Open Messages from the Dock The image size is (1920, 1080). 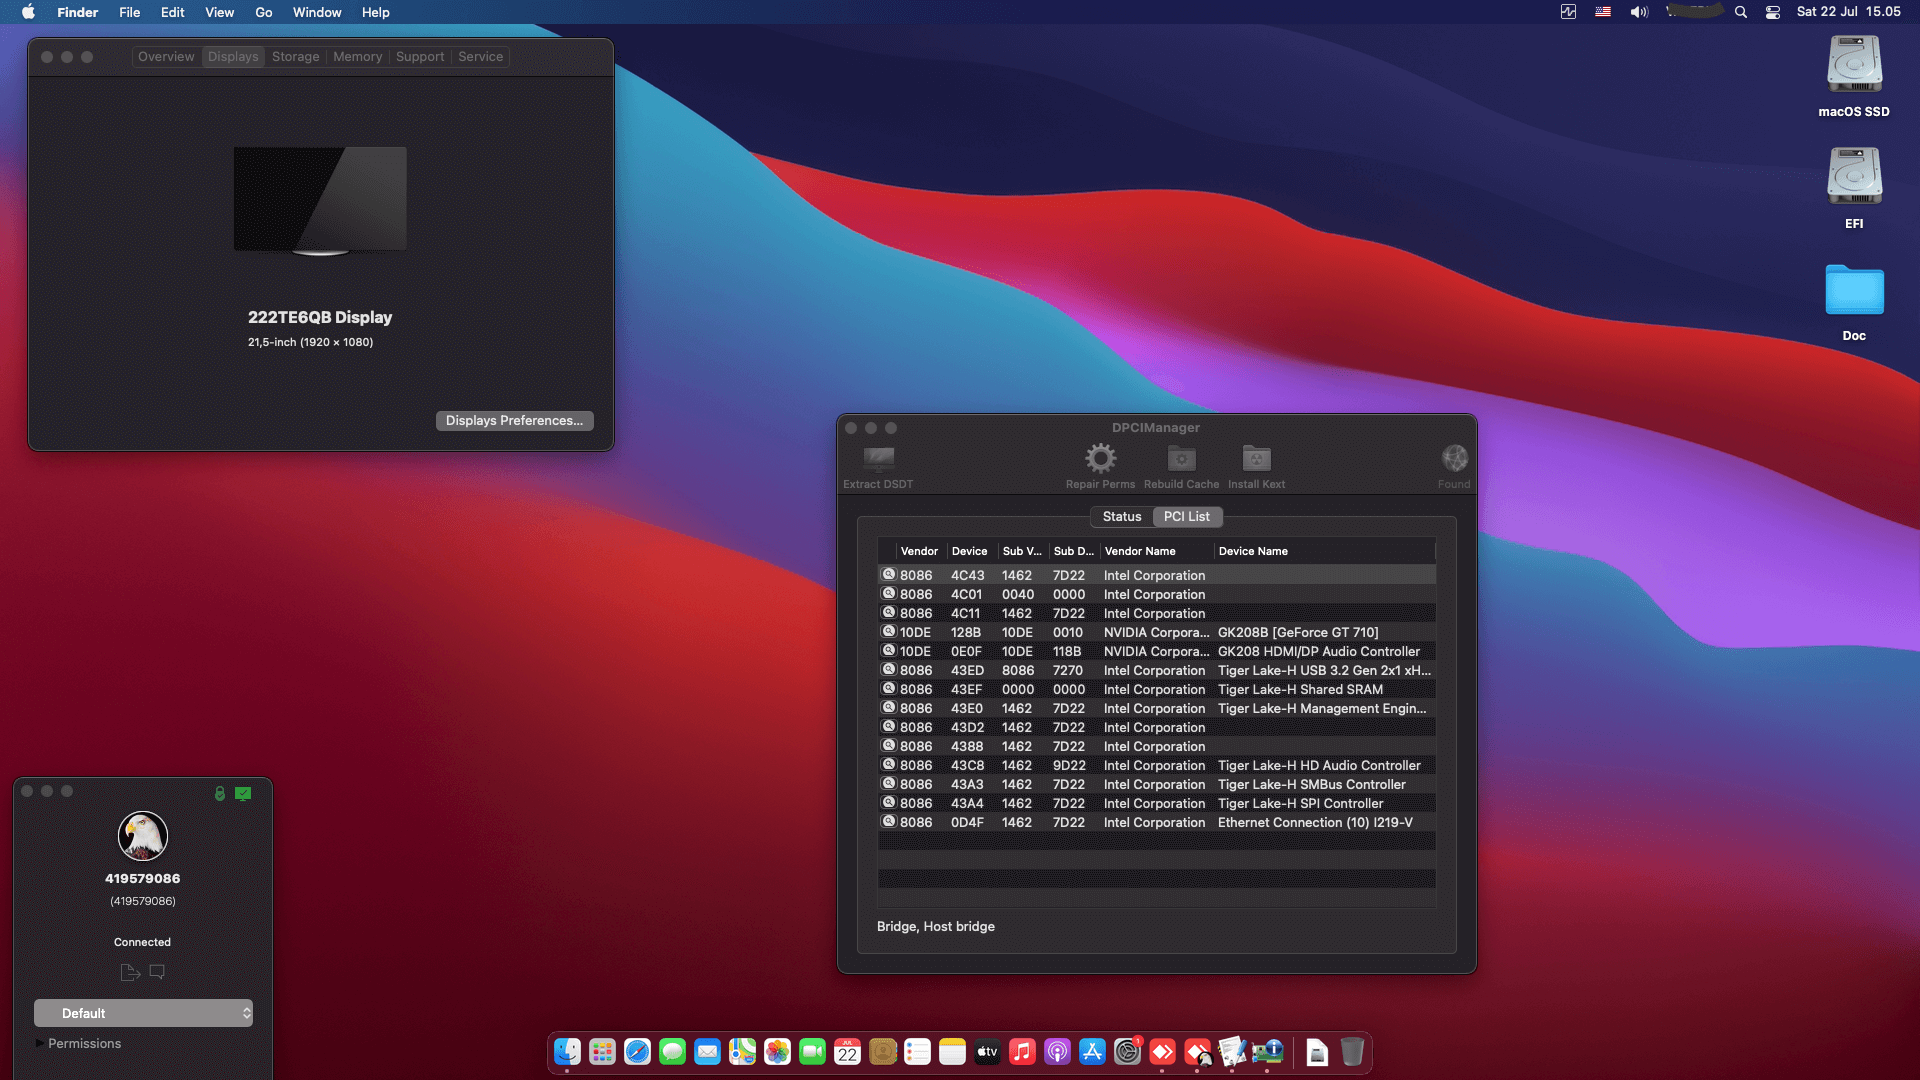point(672,1052)
